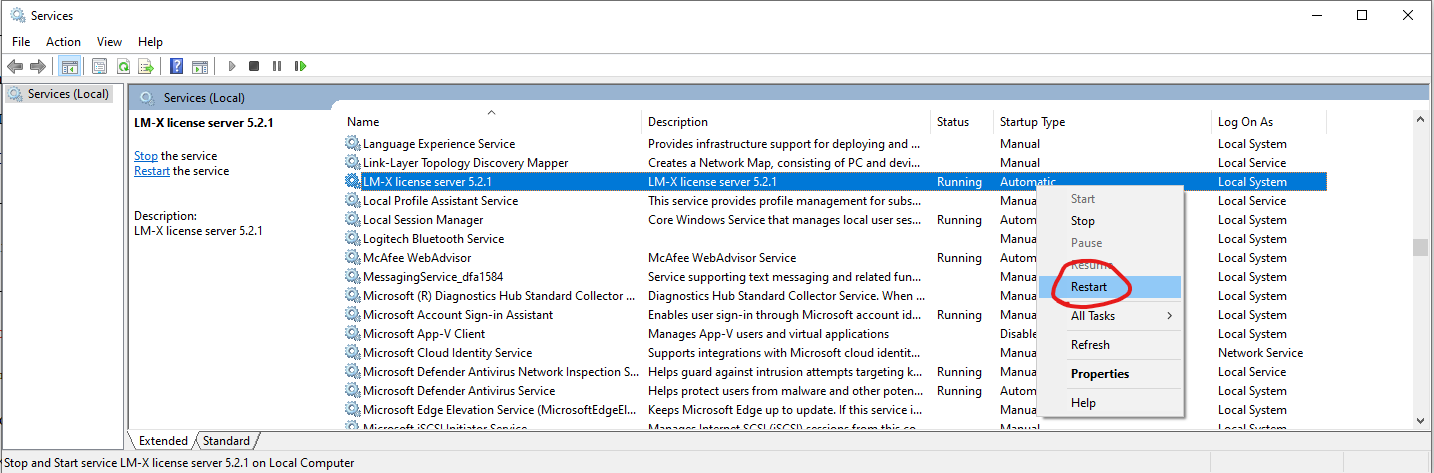Click gear icon of LM-X license server row
This screenshot has width=1434, height=473.
(352, 182)
